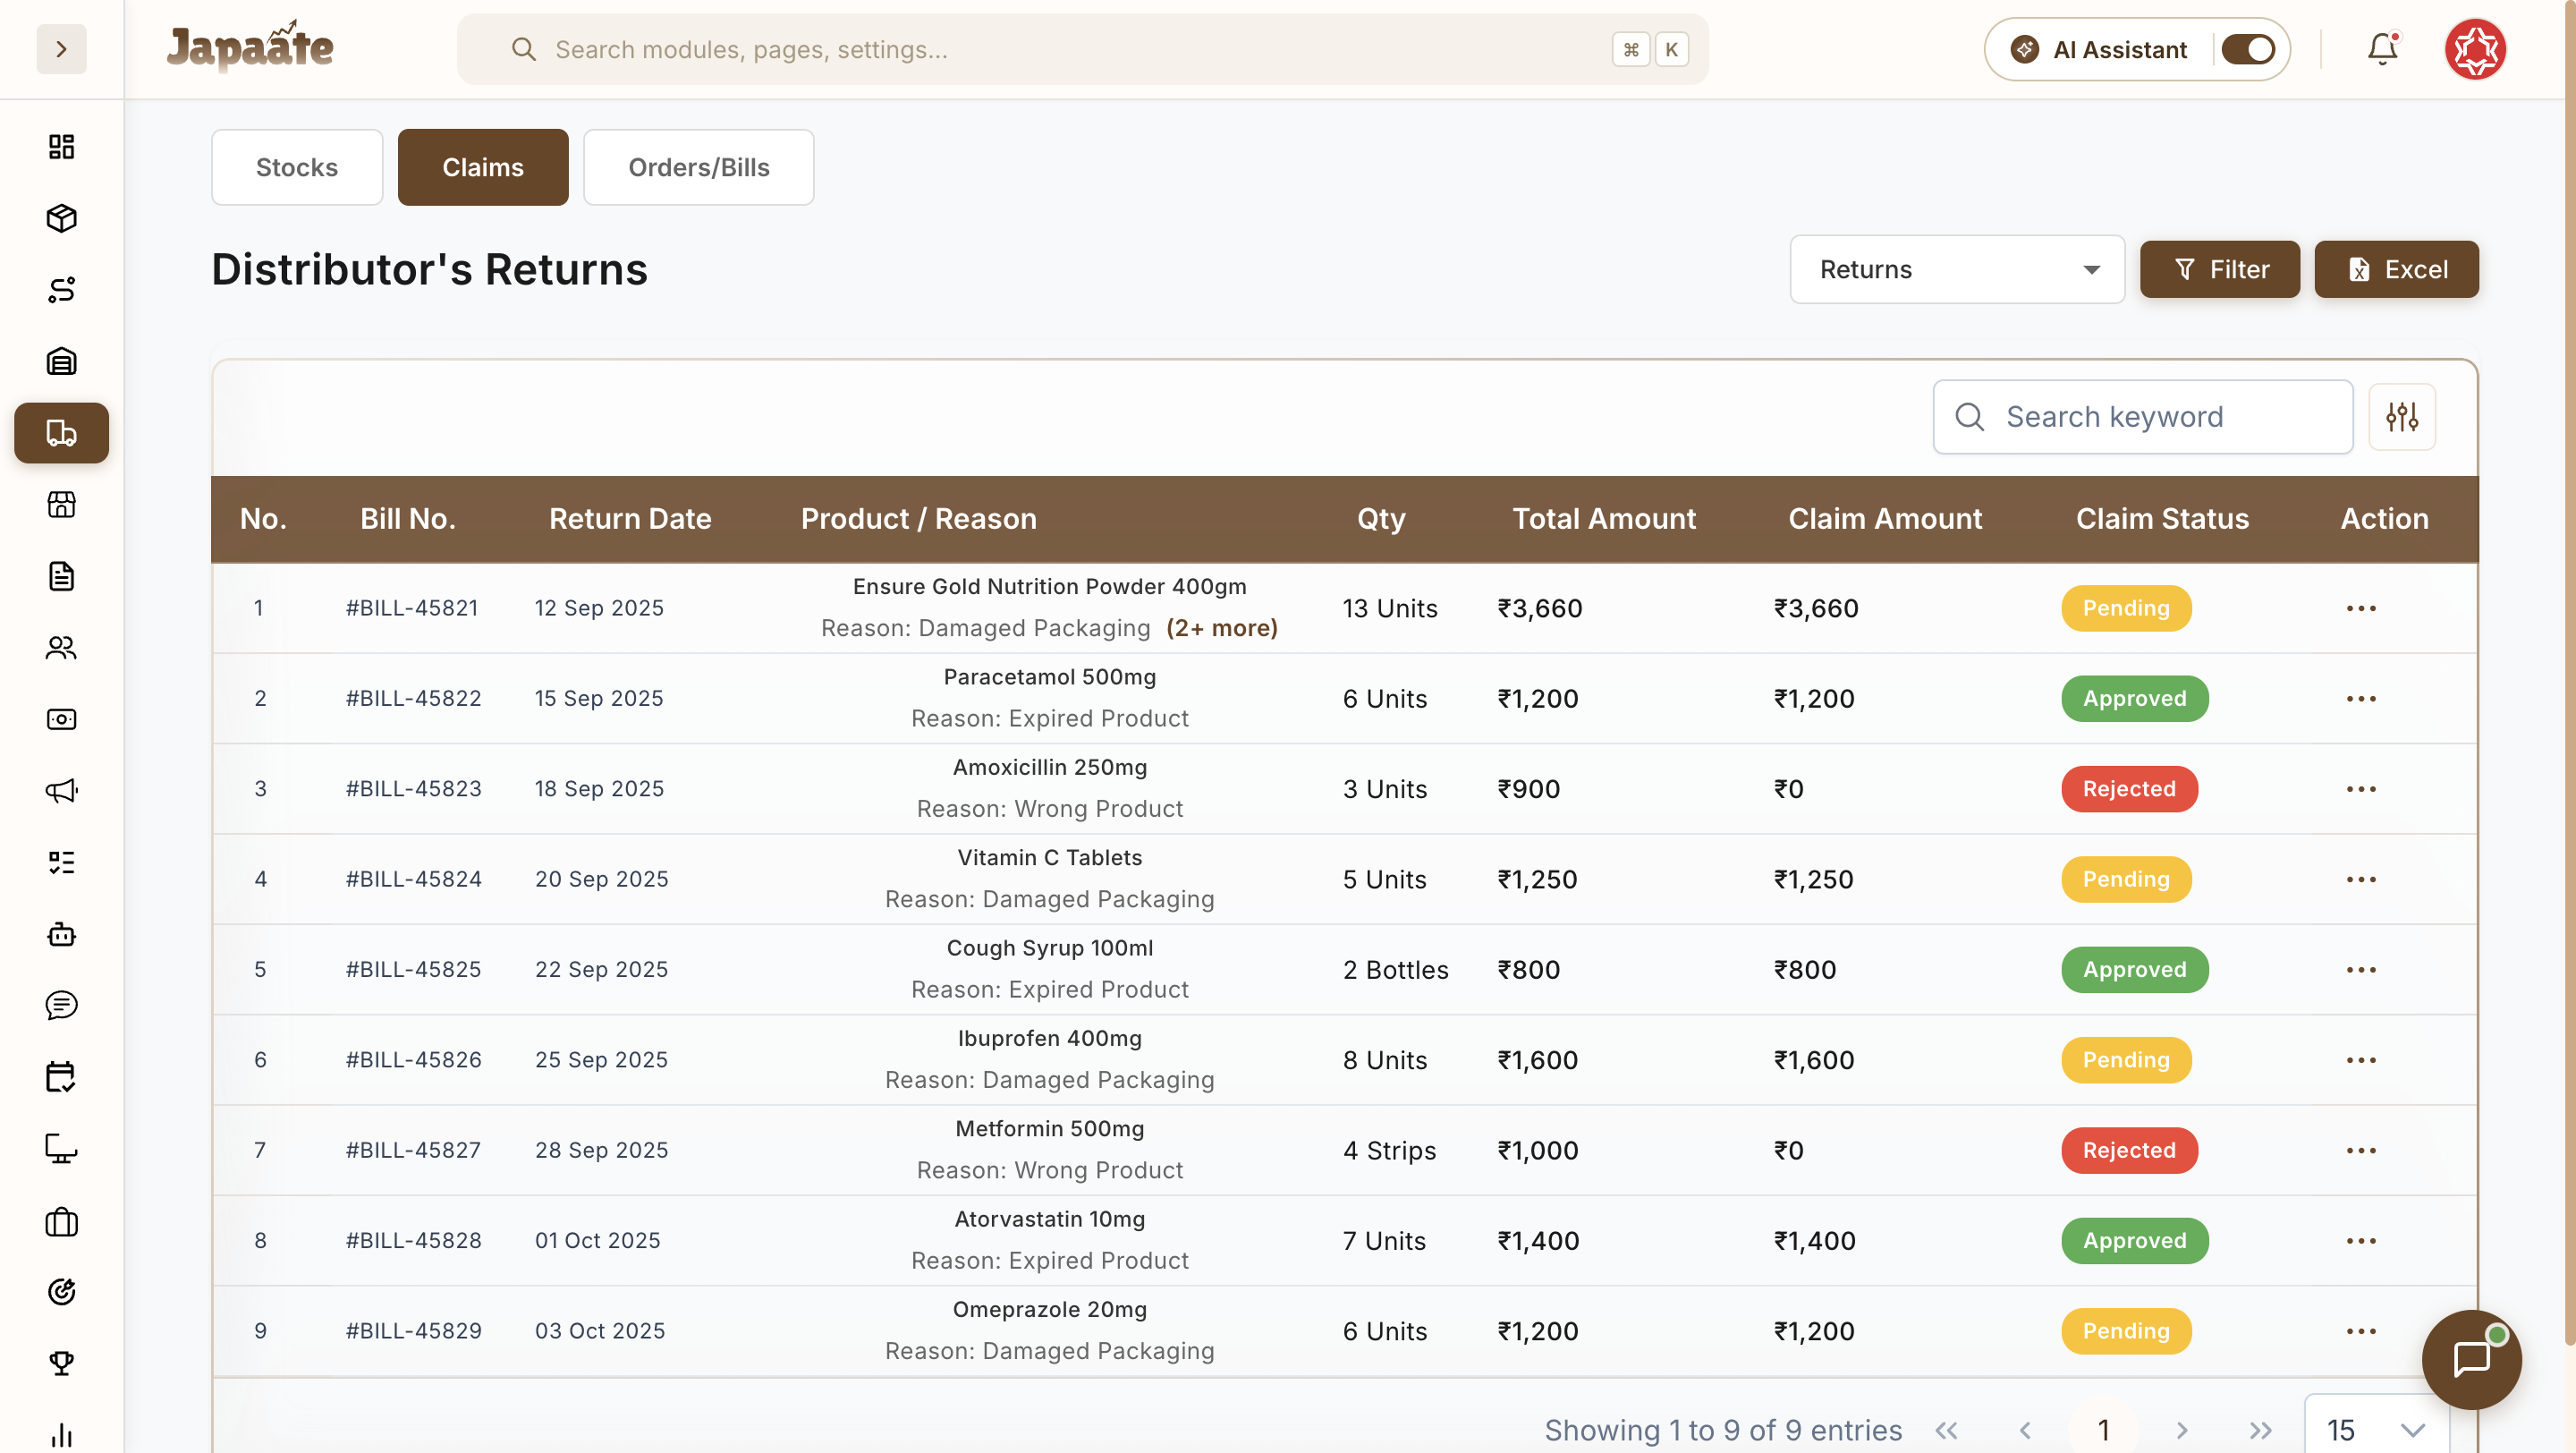Click the megaphone Announcements icon
The width and height of the screenshot is (2576, 1453).
click(x=61, y=791)
